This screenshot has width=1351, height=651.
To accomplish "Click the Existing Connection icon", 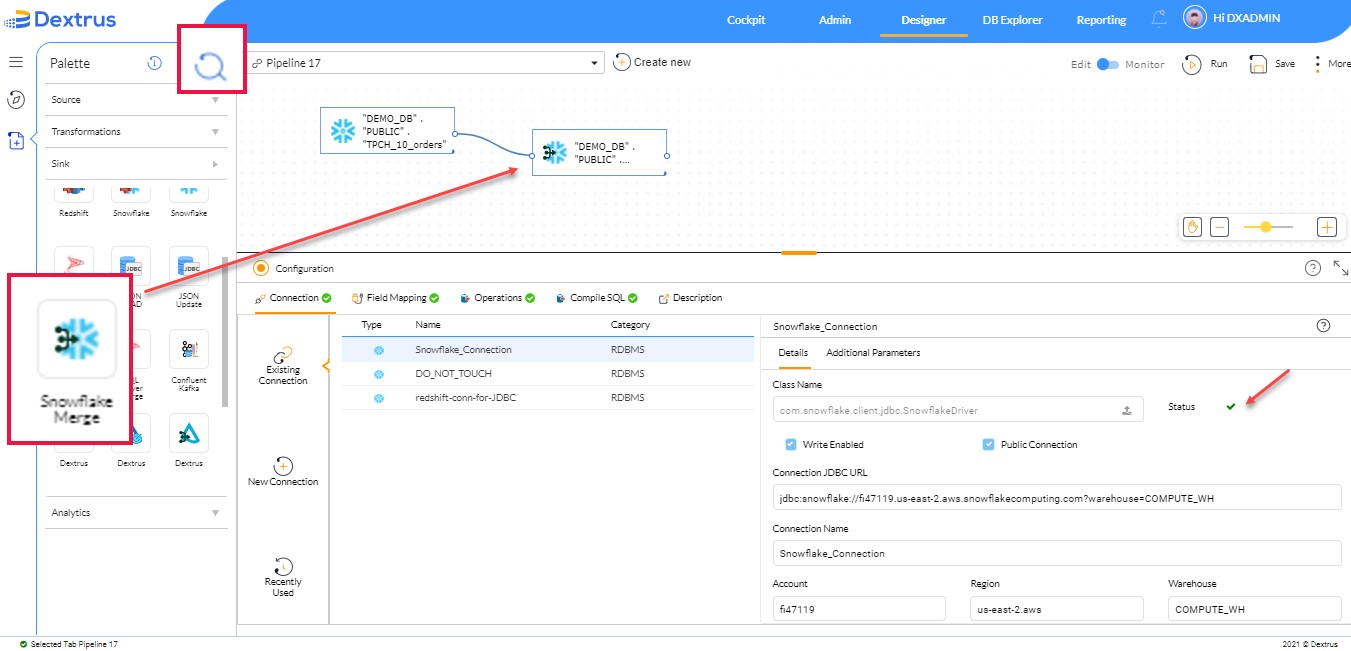I will click(x=283, y=354).
